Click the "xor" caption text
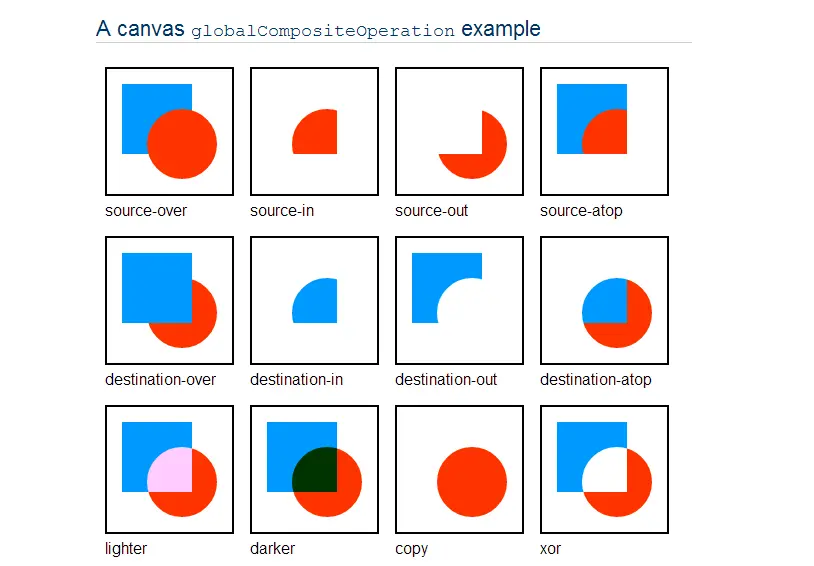Image resolution: width=814 pixels, height=566 pixels. pyautogui.click(x=550, y=549)
